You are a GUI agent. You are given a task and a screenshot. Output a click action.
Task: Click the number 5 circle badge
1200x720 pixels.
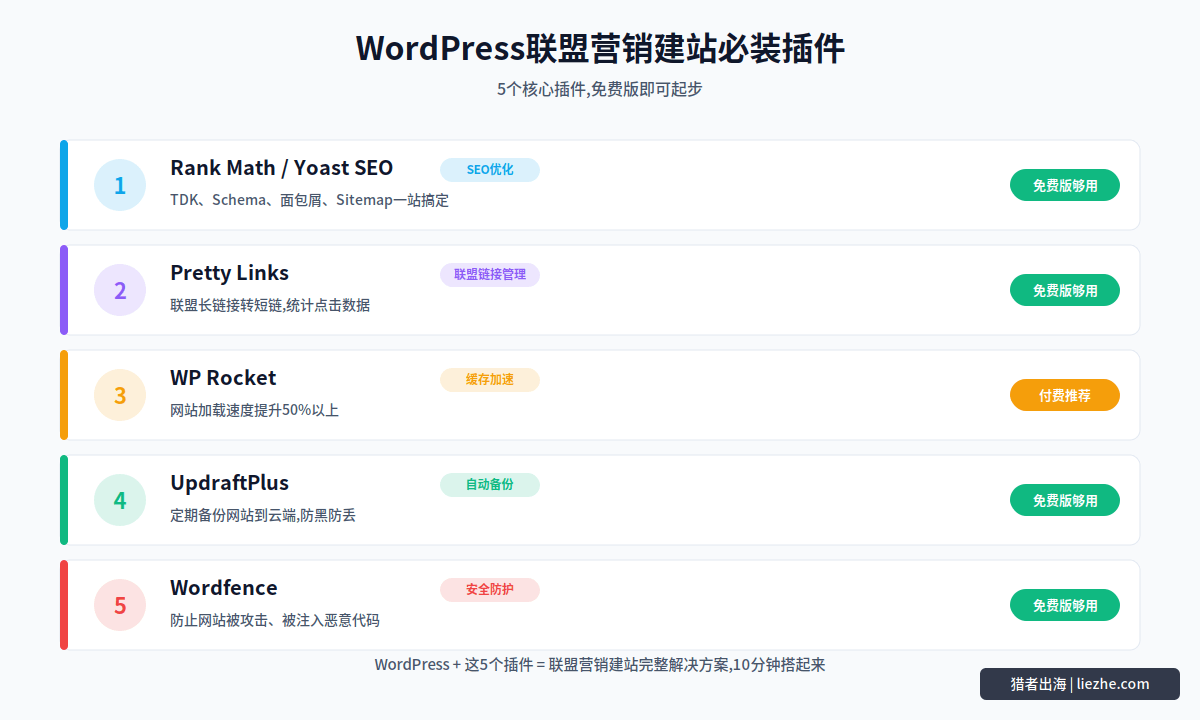(120, 605)
